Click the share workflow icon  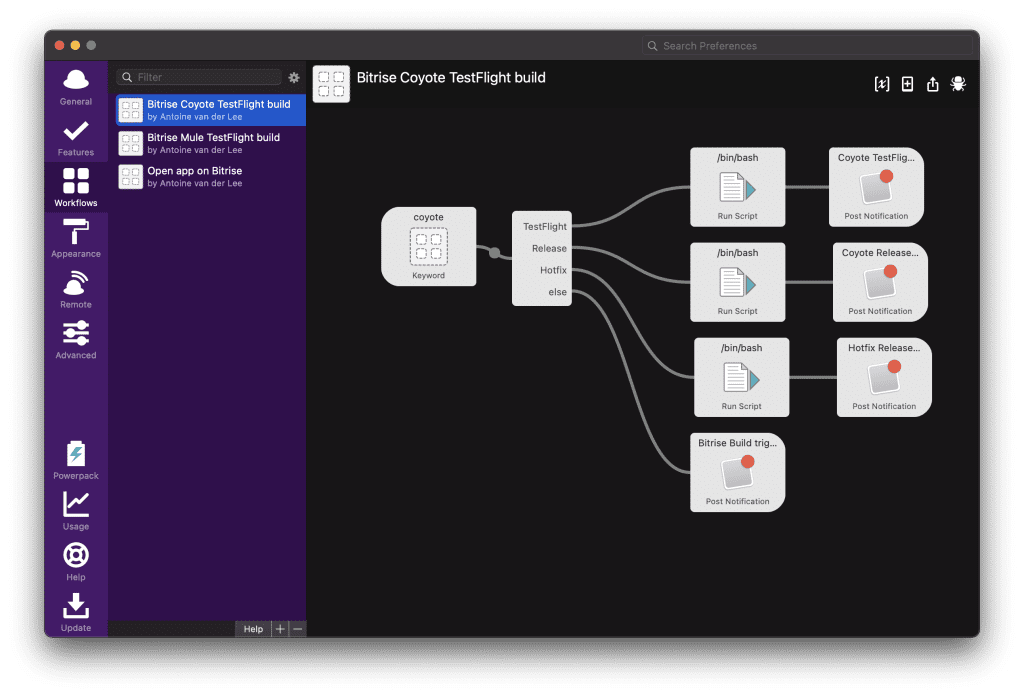tap(933, 84)
